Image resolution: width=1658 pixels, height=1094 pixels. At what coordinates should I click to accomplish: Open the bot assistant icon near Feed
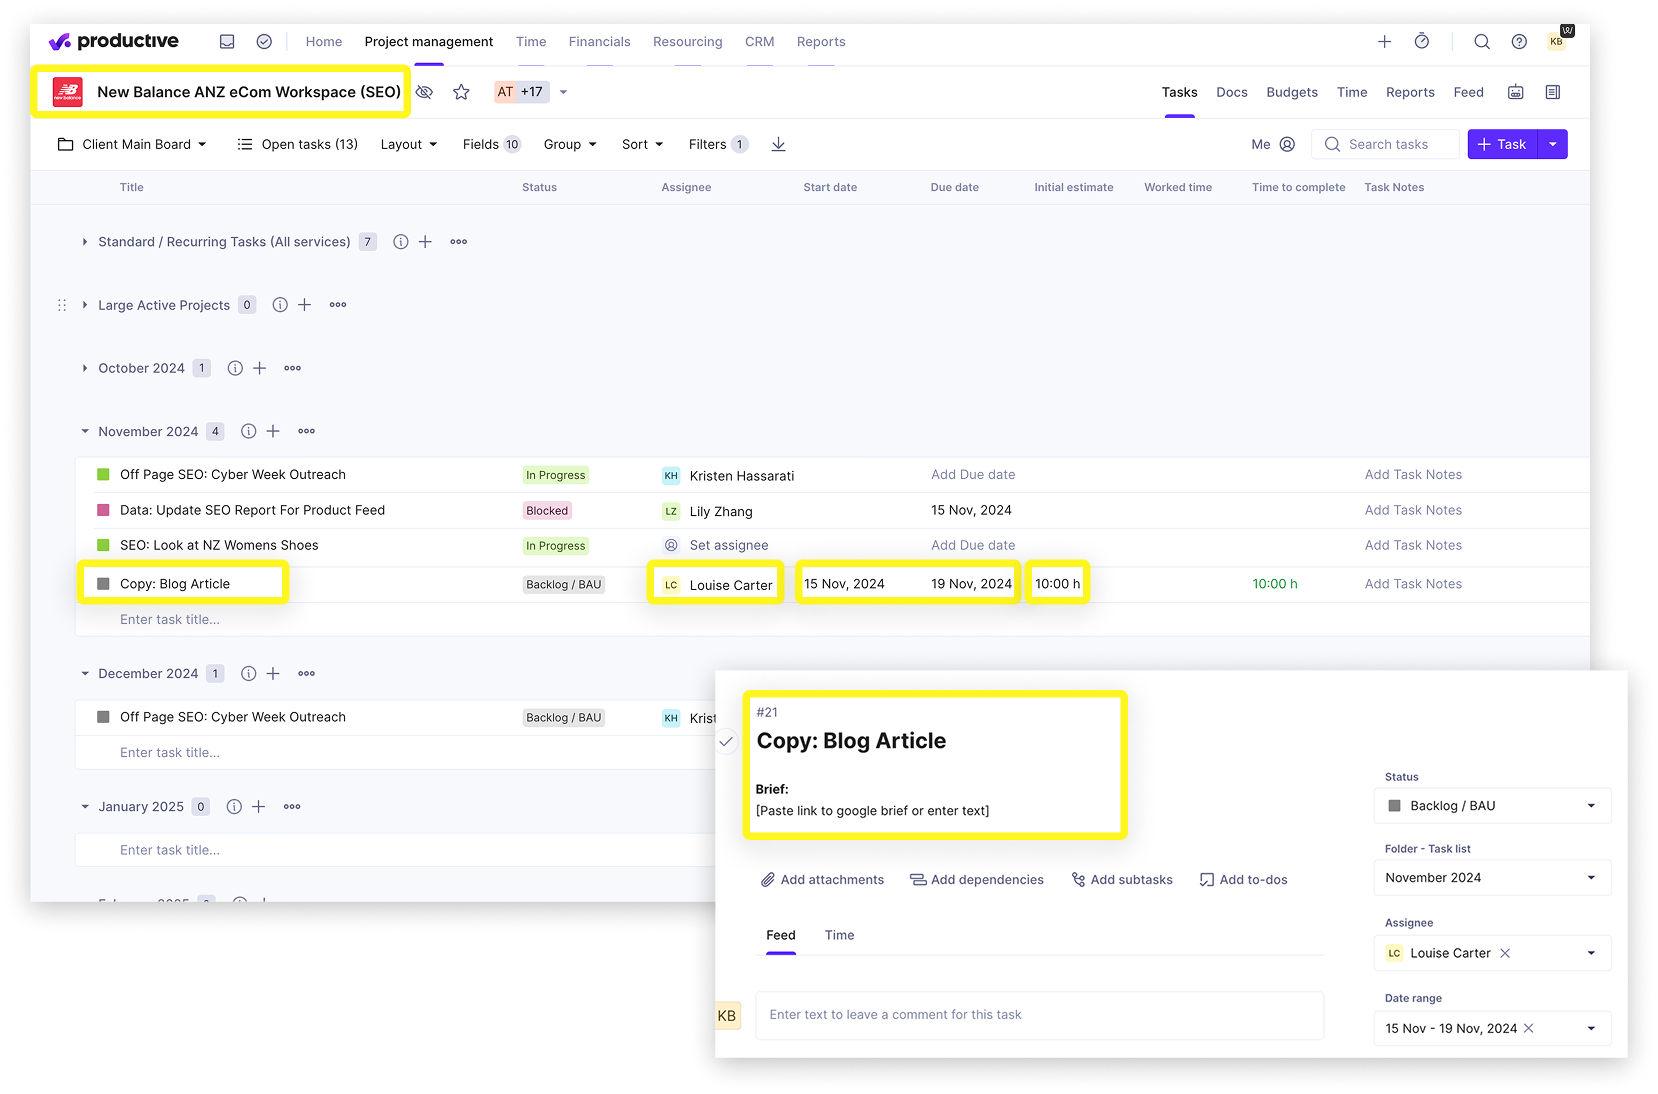click(1516, 92)
